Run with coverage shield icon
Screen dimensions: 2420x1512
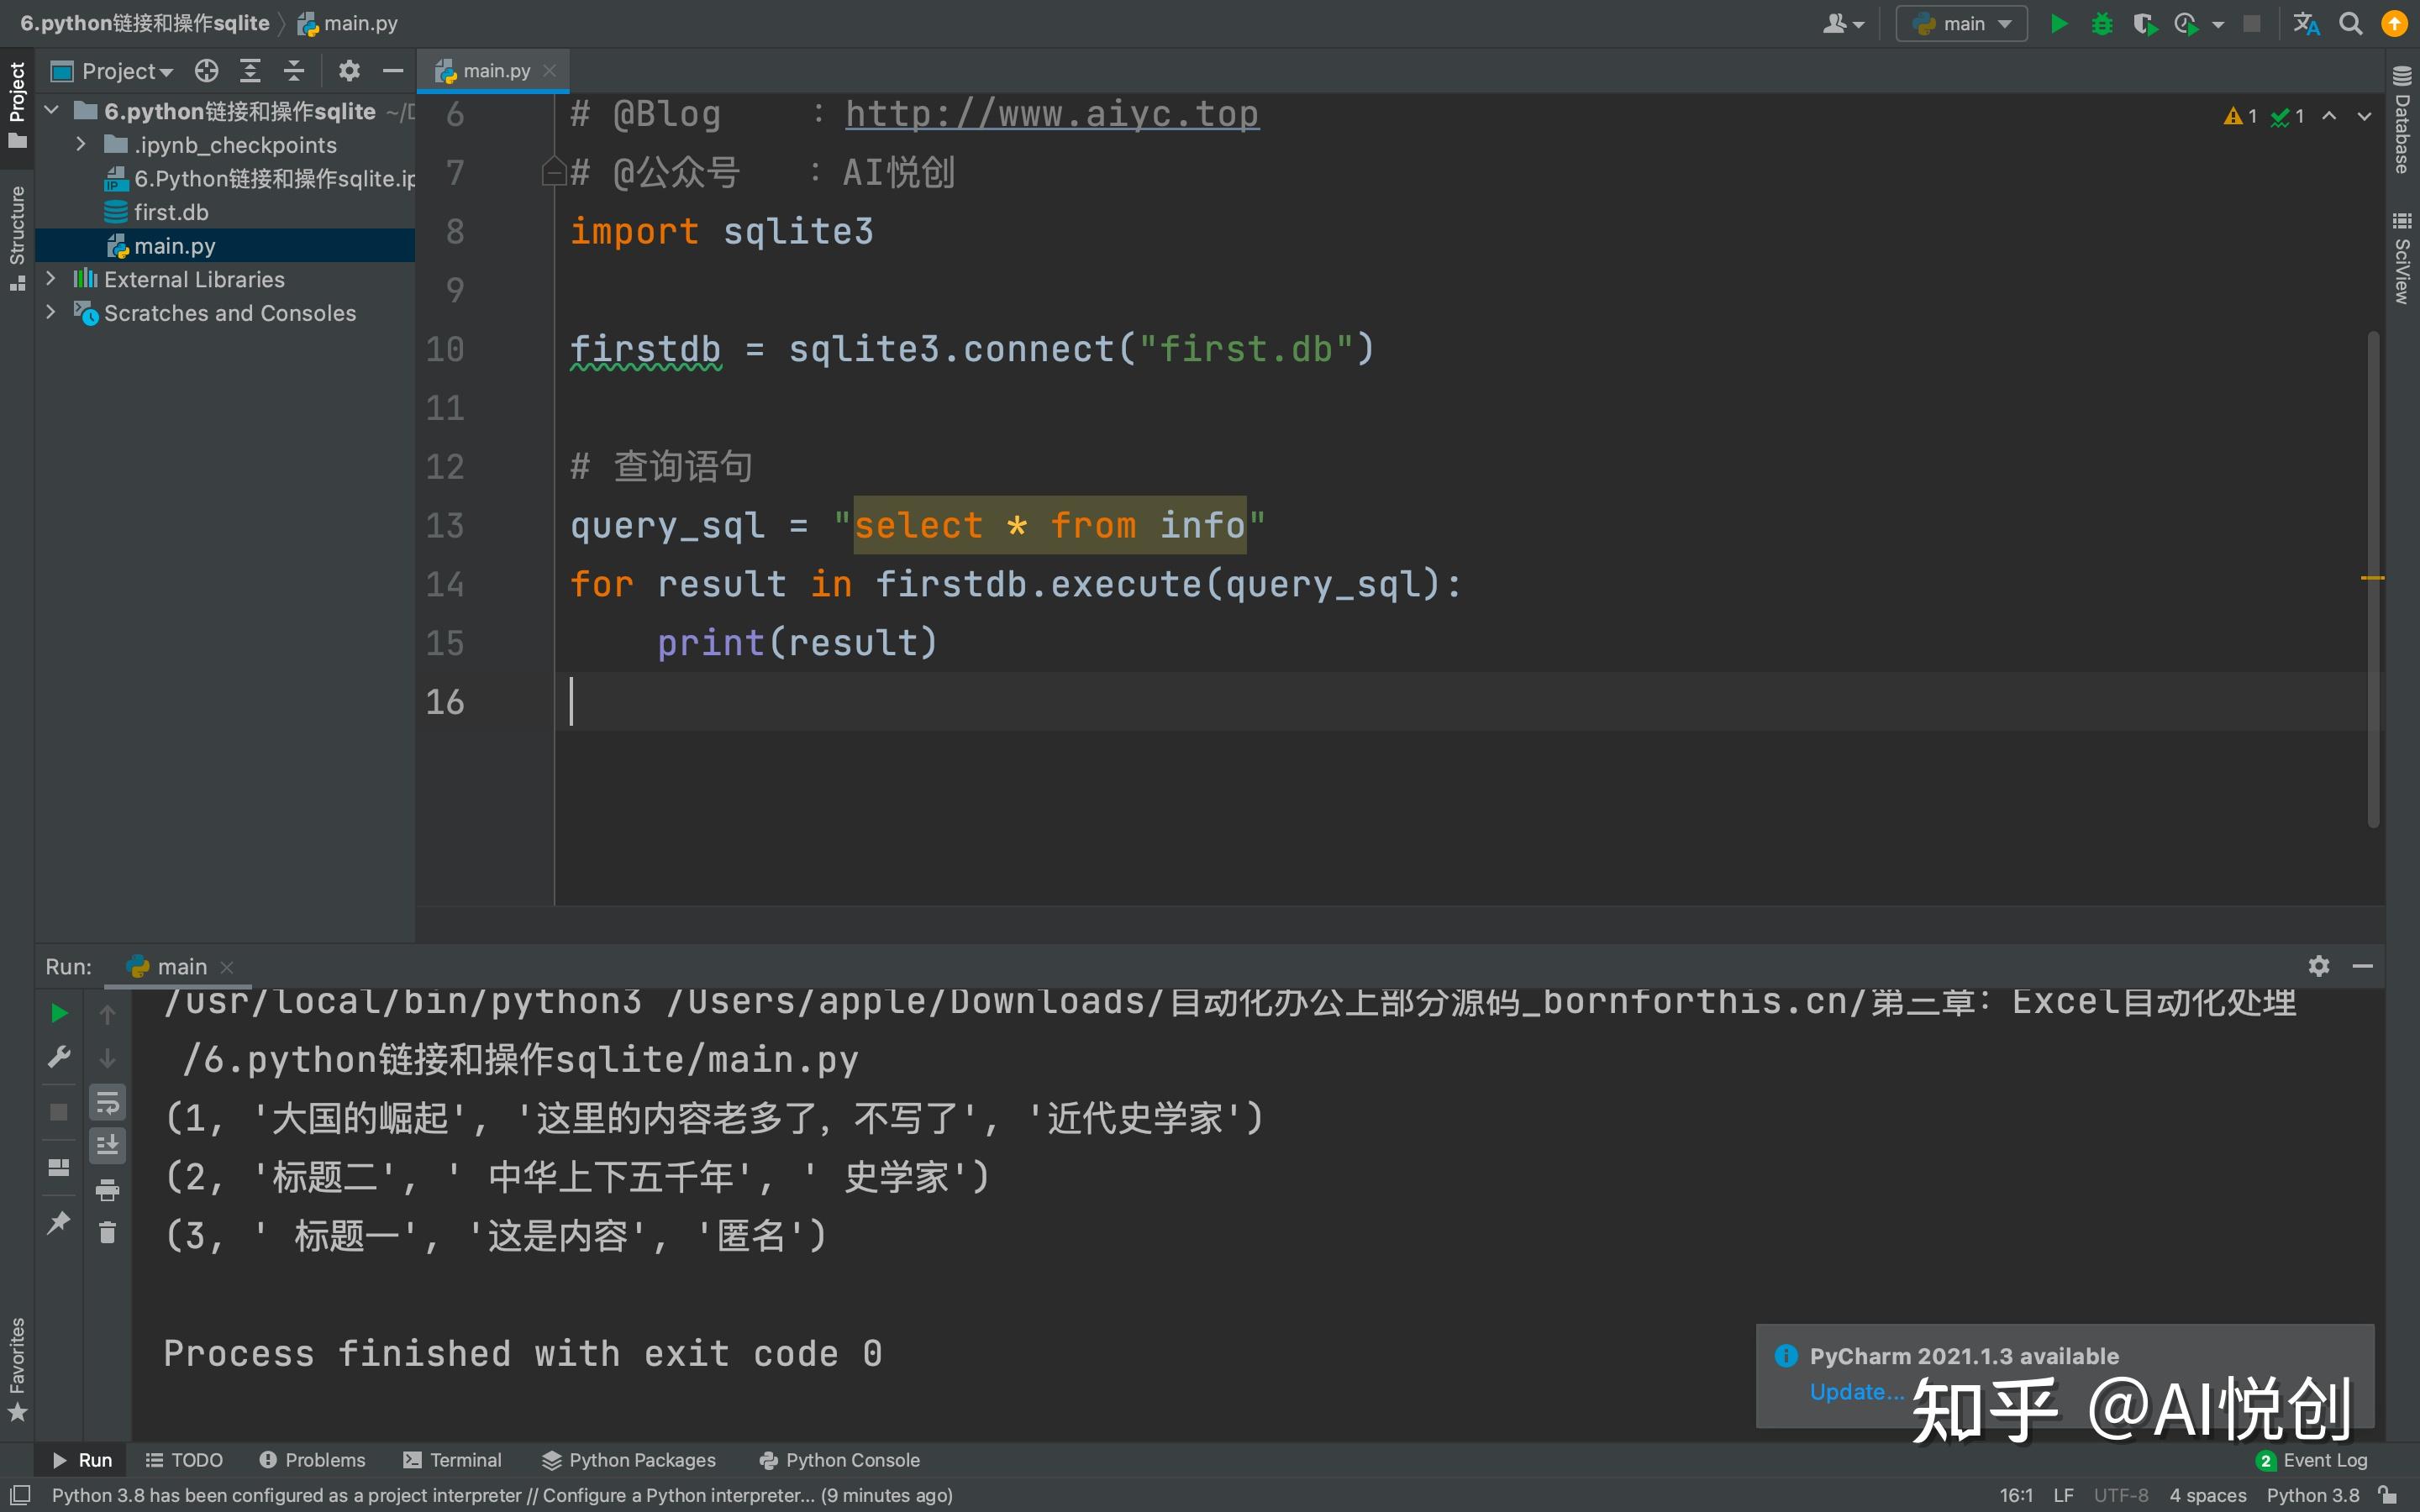pyautogui.click(x=2144, y=24)
